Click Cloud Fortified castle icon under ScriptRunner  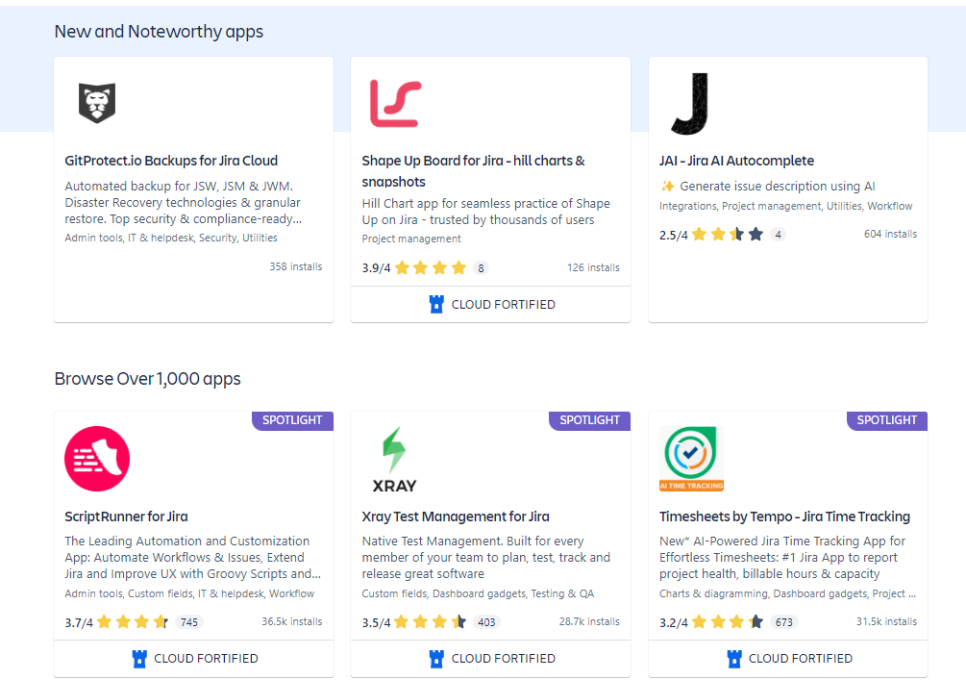[139, 658]
